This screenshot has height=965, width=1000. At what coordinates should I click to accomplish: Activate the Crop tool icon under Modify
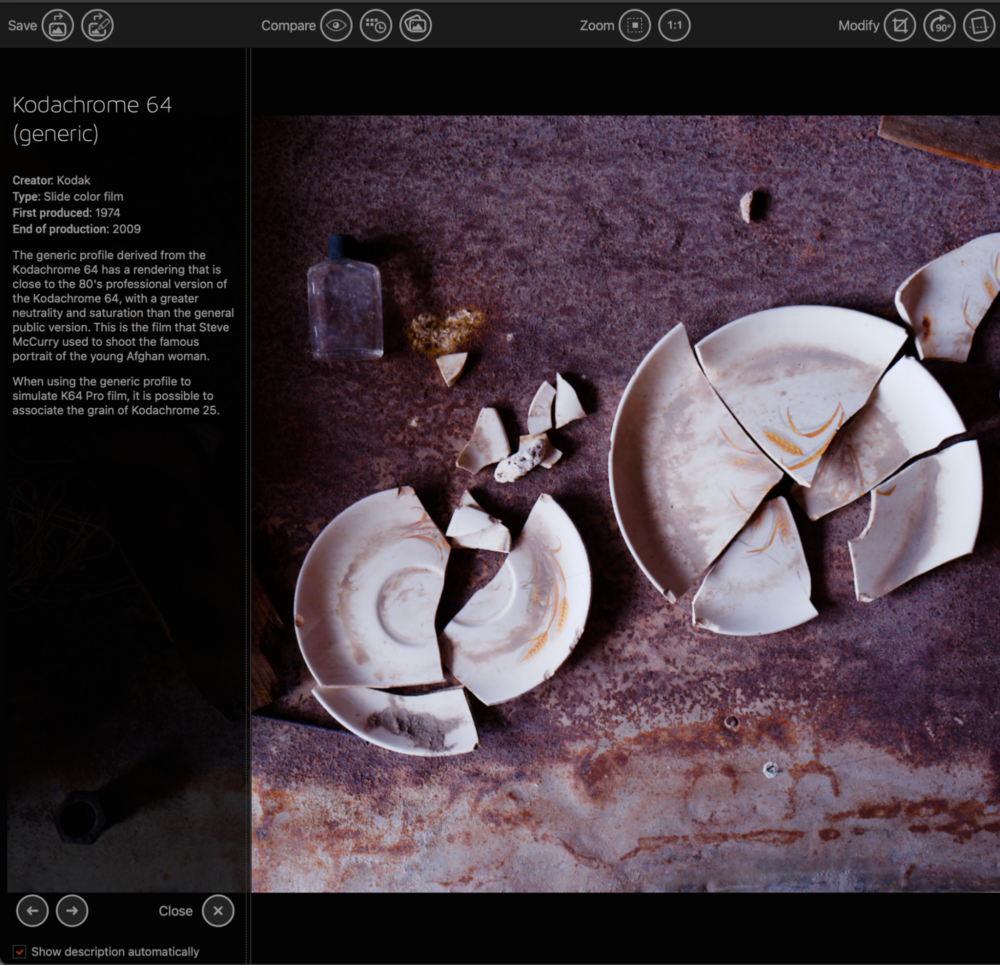tap(899, 25)
